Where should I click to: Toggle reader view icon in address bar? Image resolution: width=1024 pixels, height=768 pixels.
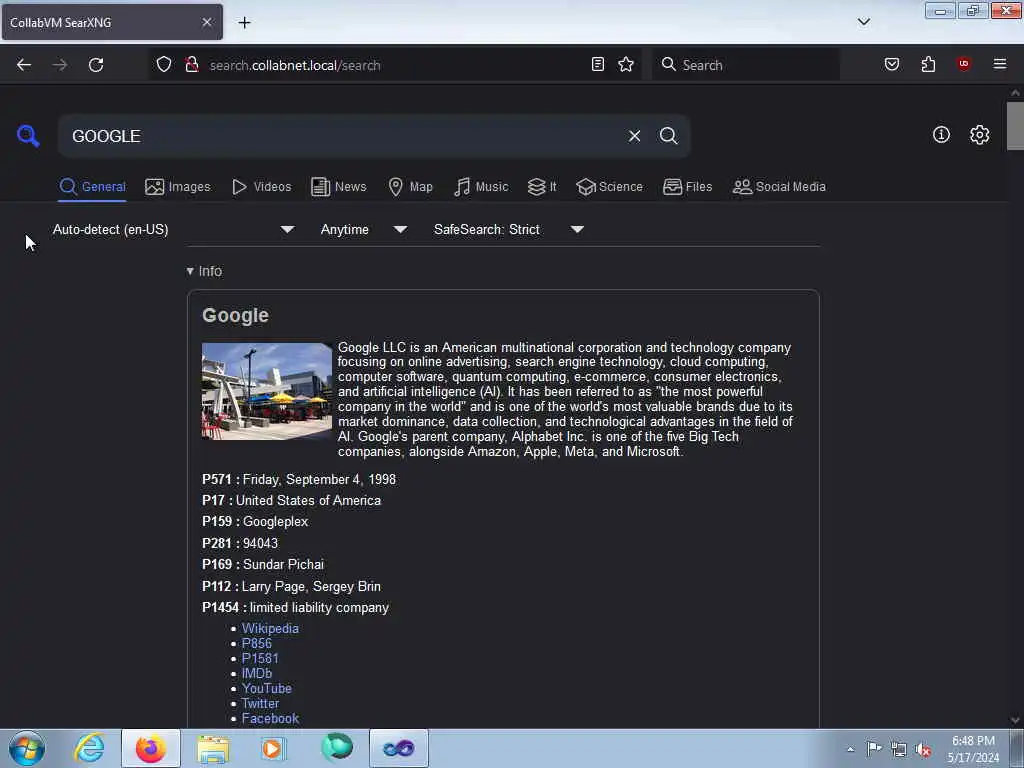pos(598,64)
